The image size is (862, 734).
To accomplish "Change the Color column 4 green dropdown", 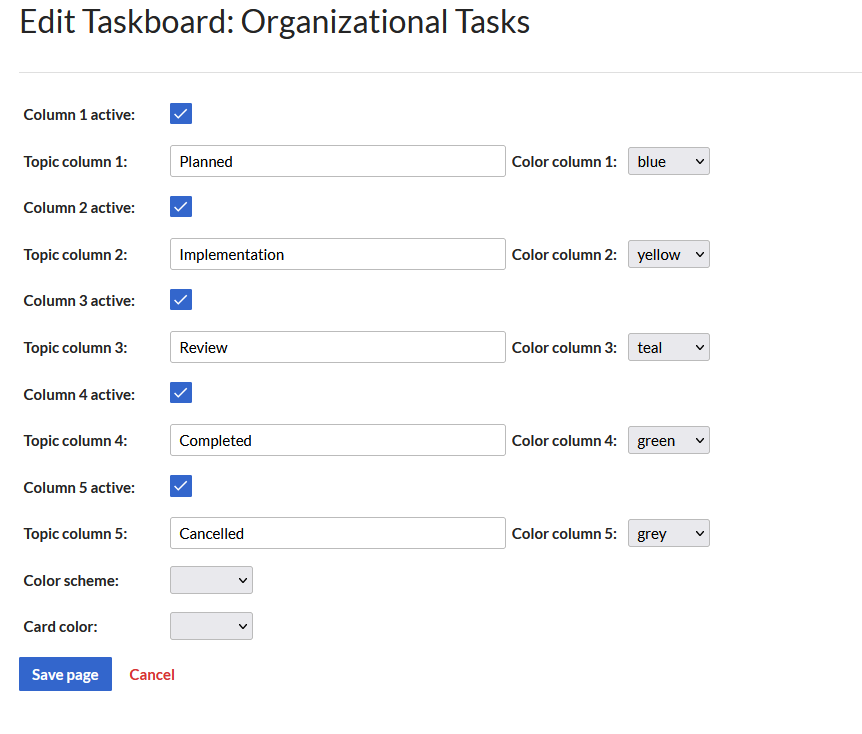I will (668, 440).
